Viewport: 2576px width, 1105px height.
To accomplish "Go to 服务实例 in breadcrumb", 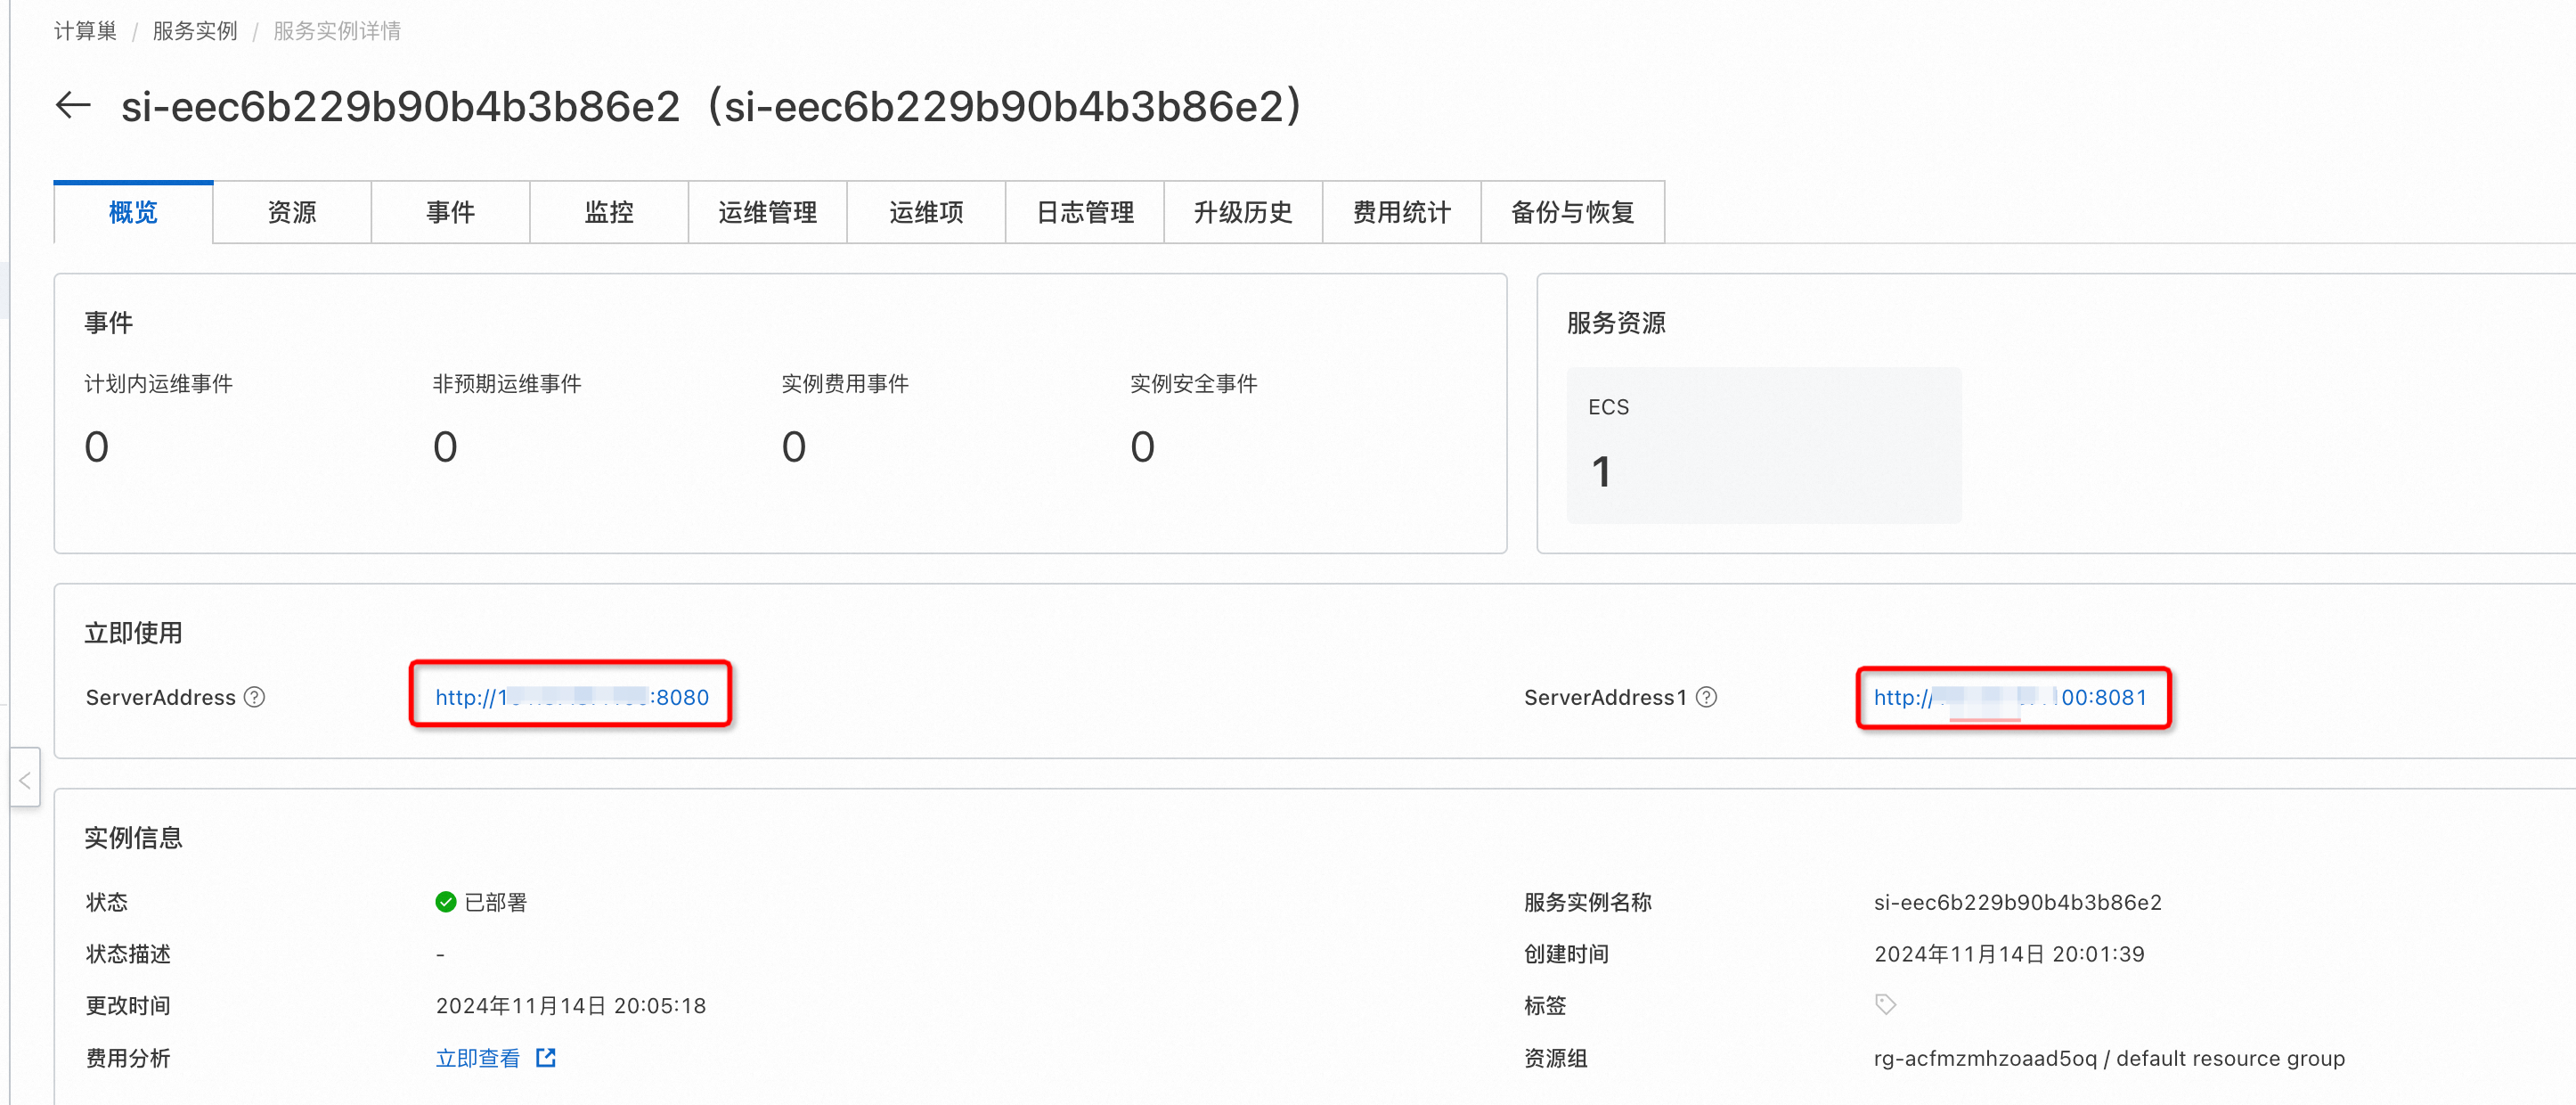I will (x=195, y=31).
